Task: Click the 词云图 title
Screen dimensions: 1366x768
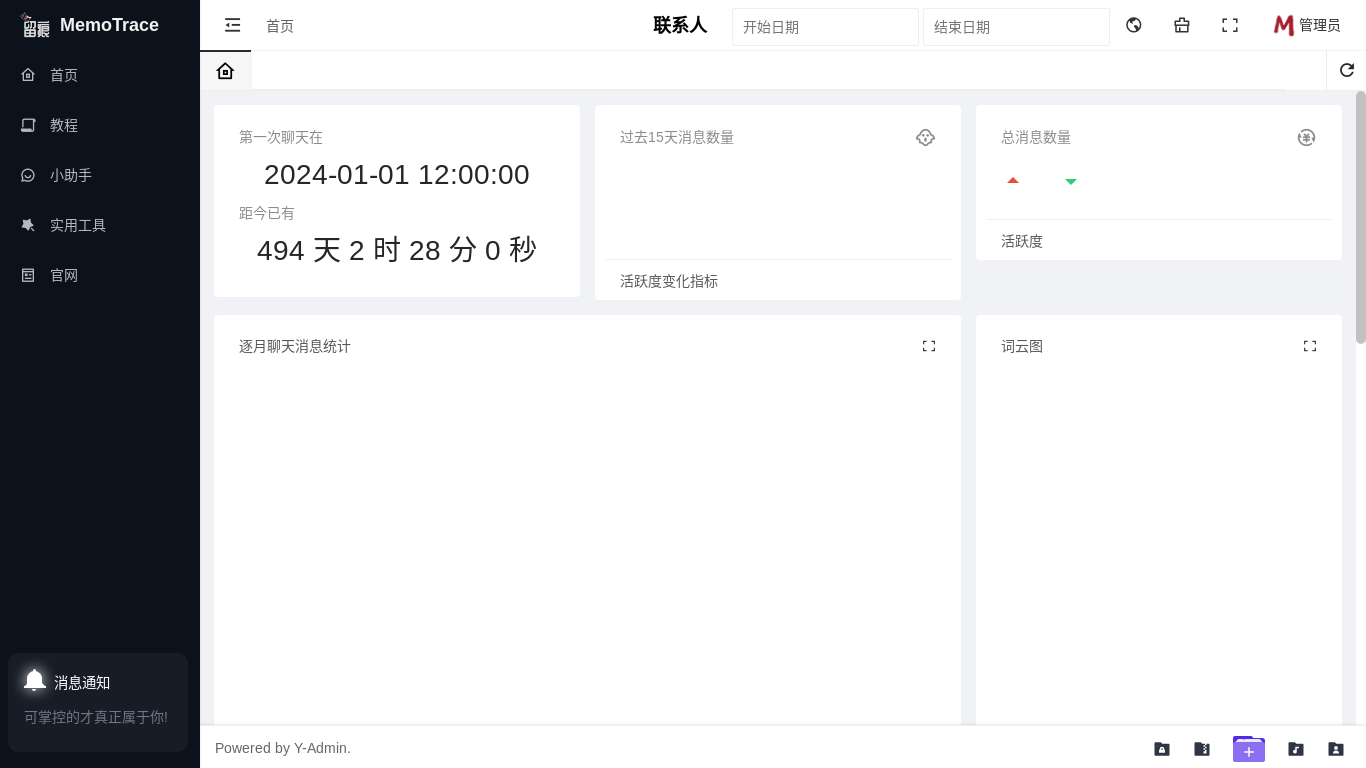Action: 1022,346
